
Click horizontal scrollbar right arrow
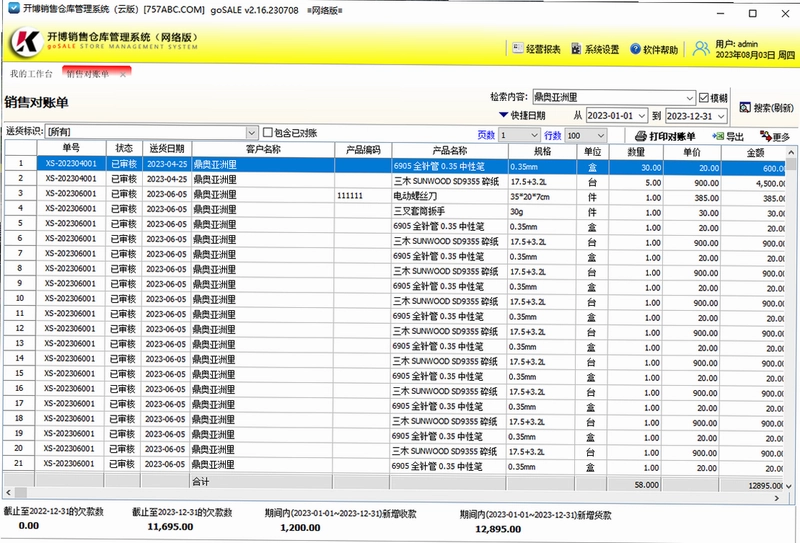777,498
